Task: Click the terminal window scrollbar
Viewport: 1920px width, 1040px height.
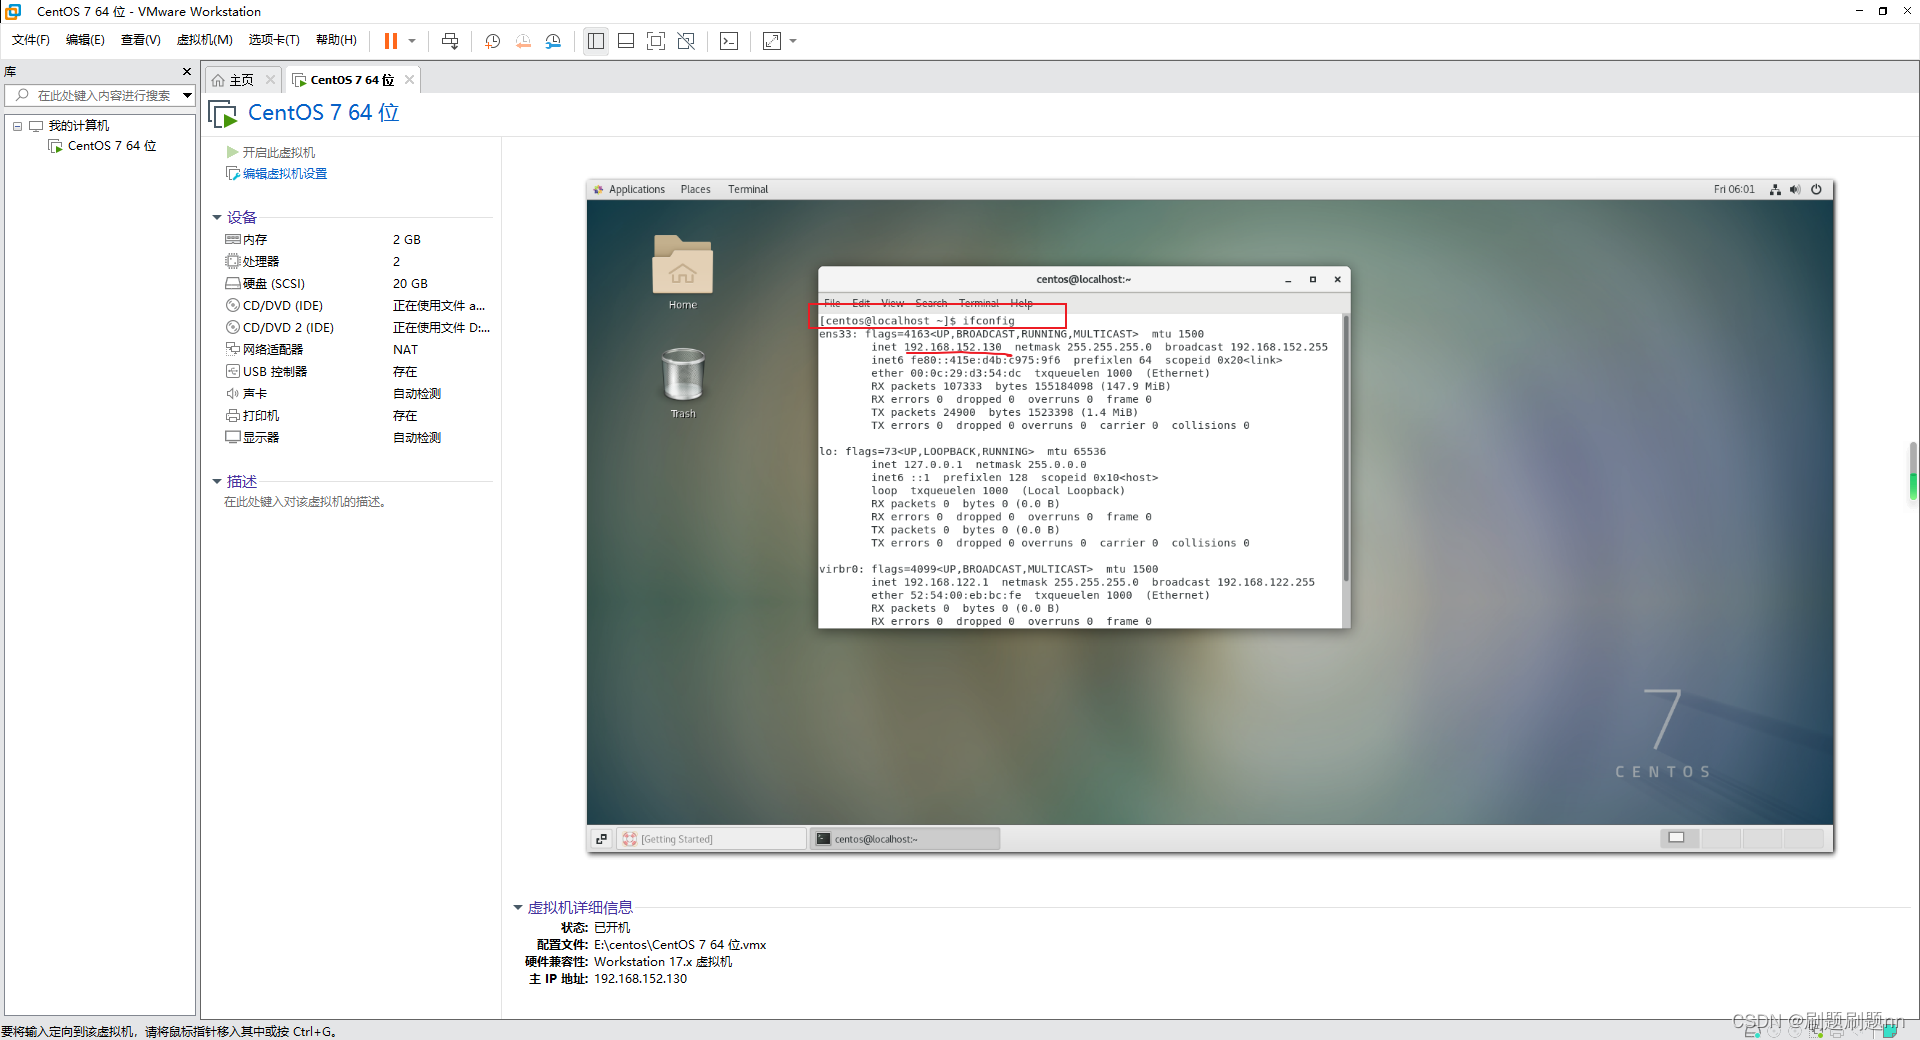Action: [1346, 448]
